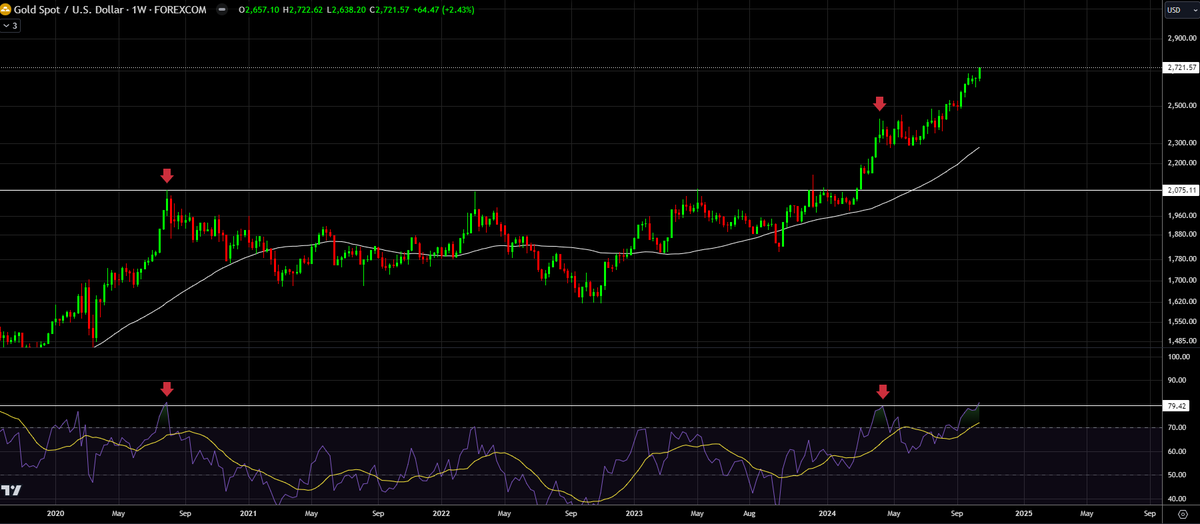Click the 1,880.00 price scale label

coord(1181,235)
